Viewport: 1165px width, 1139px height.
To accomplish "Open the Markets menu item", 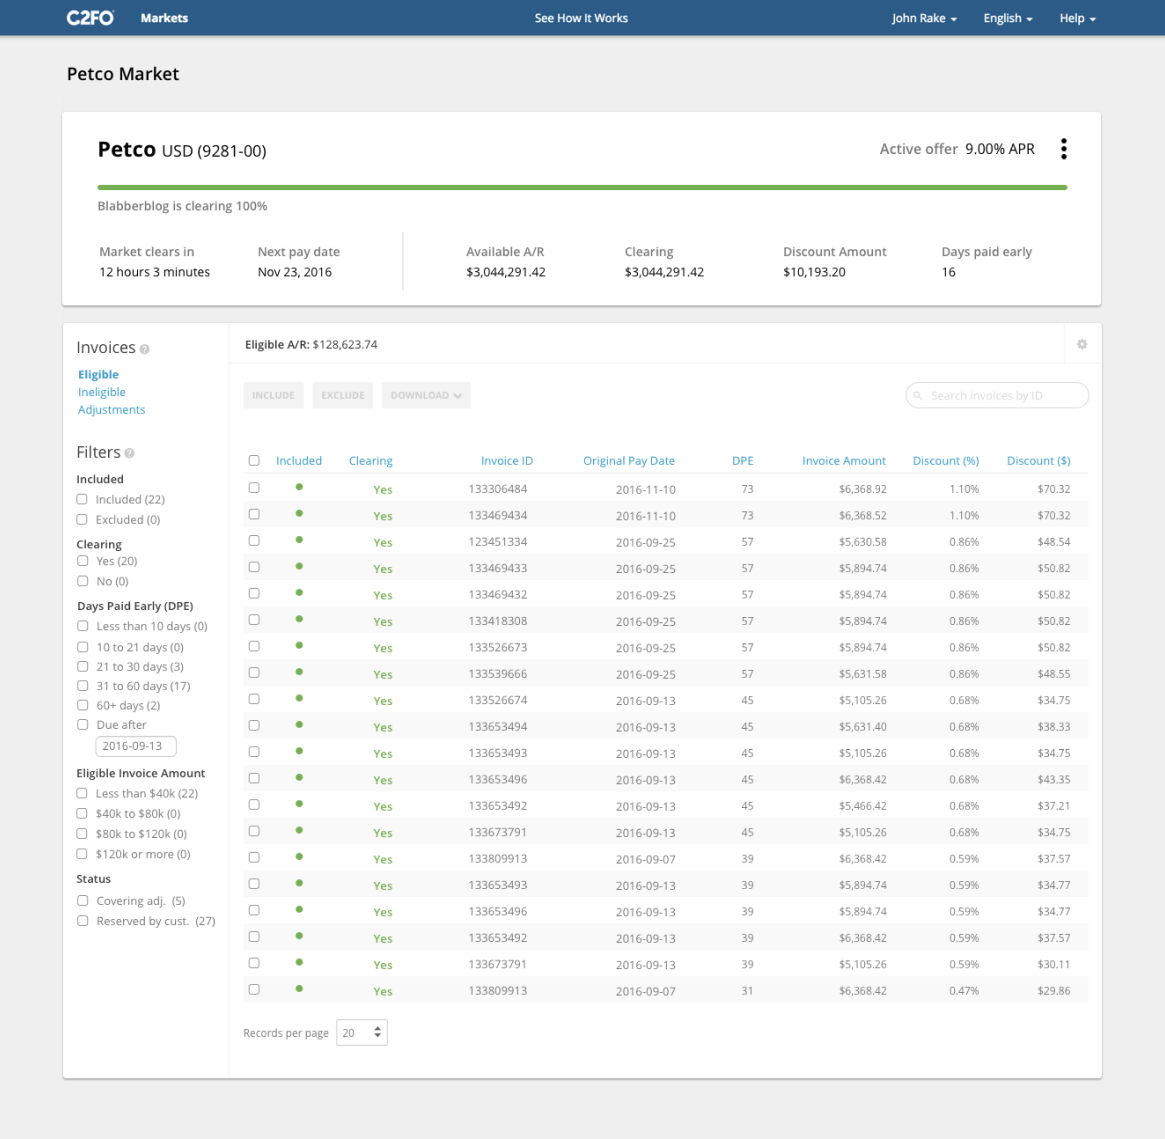I will [164, 18].
